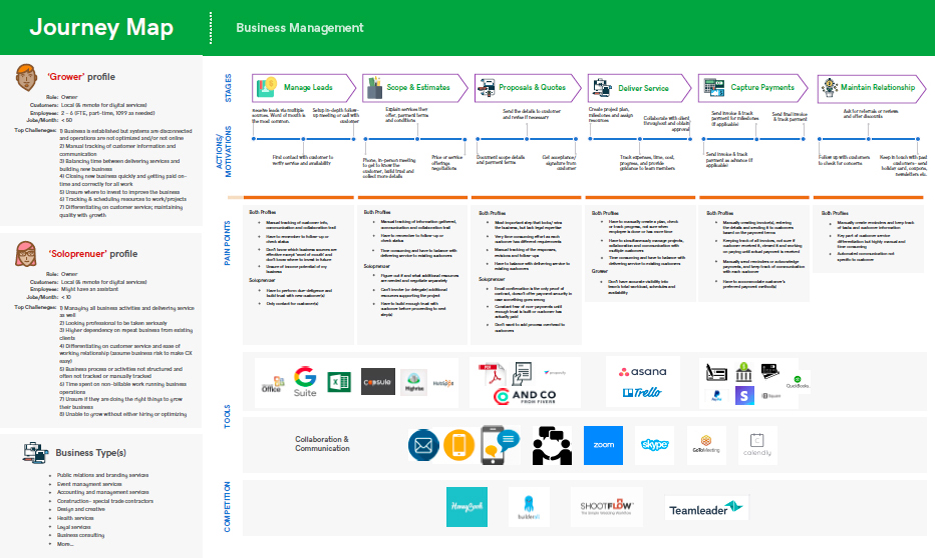Click the 'Maintain Relationship' stage label
Viewport: 935px width, 558px height.
tap(878, 87)
